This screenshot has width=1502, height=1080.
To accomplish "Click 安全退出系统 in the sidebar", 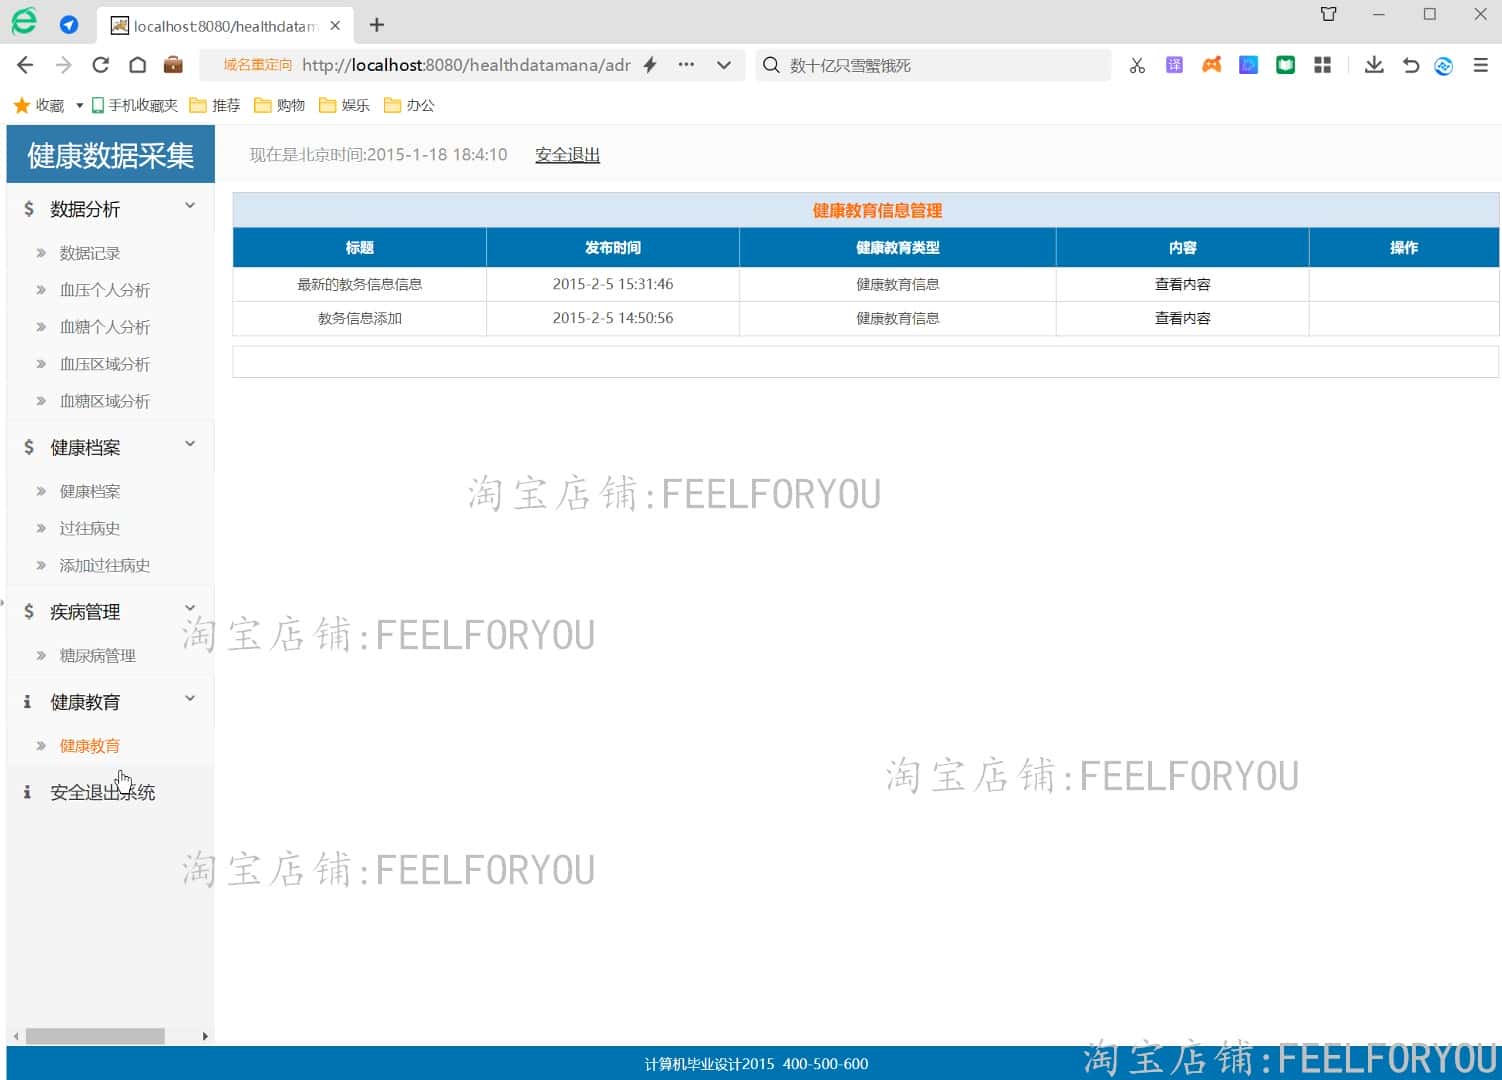I will (103, 792).
